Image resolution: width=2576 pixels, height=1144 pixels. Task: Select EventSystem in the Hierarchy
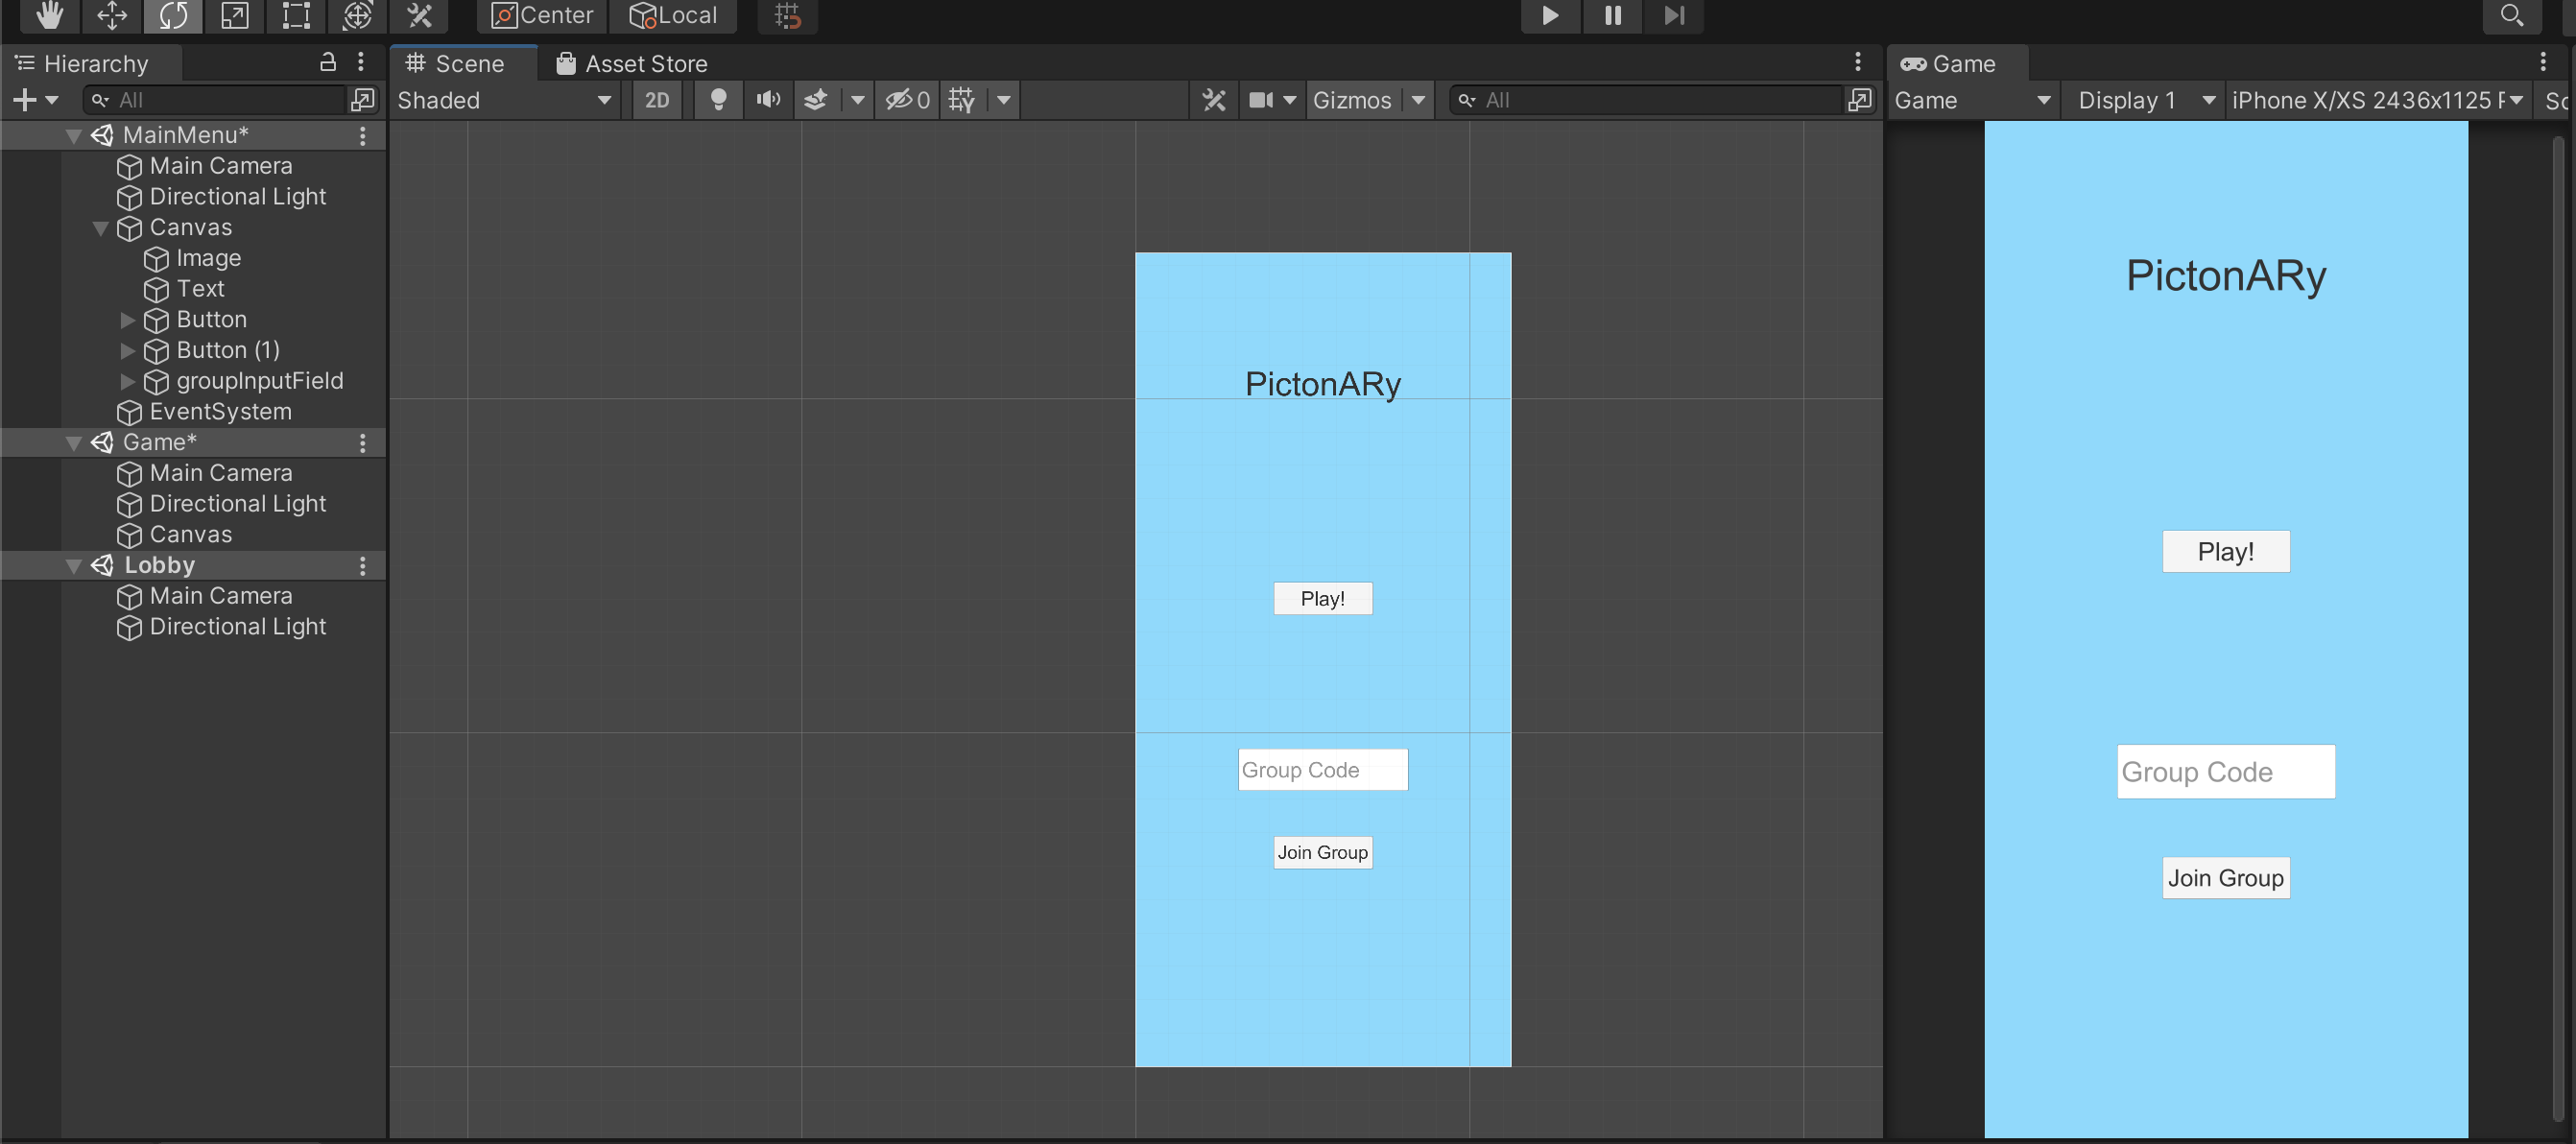coord(220,412)
